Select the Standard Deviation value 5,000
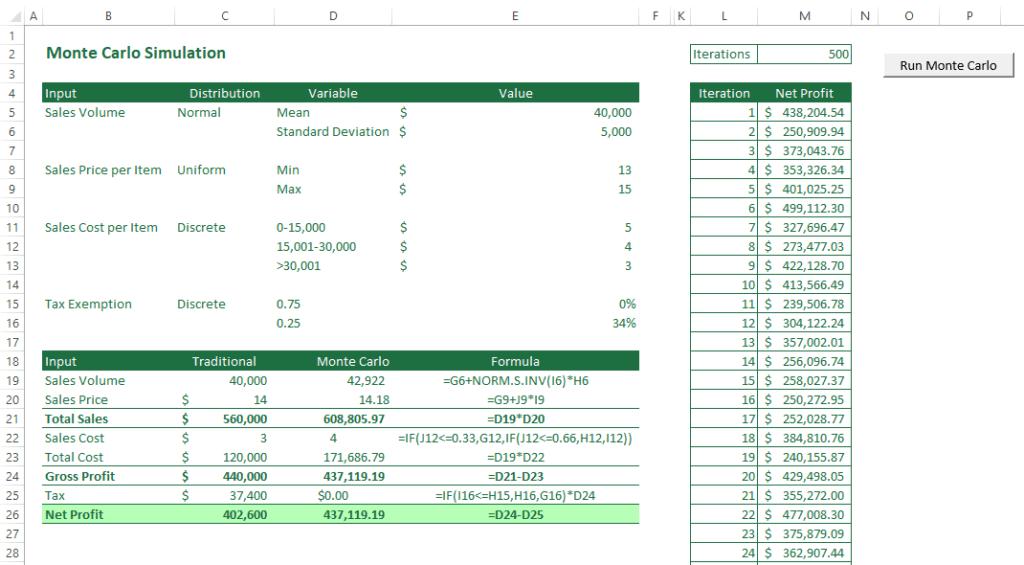The height and width of the screenshot is (565, 1024). 515,131
